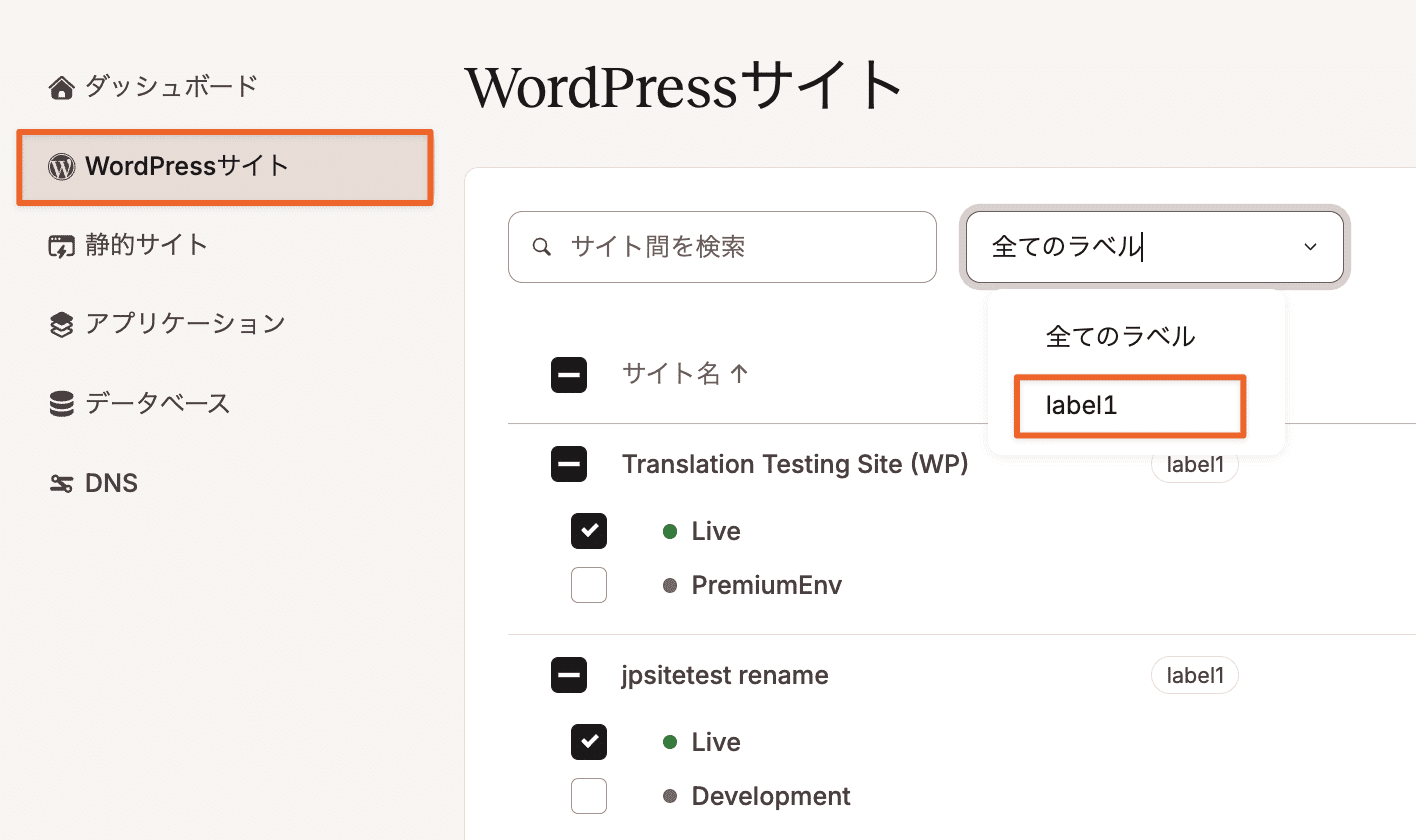Open Live environment of Translation Testing Site
Image resolution: width=1416 pixels, height=840 pixels.
click(716, 531)
